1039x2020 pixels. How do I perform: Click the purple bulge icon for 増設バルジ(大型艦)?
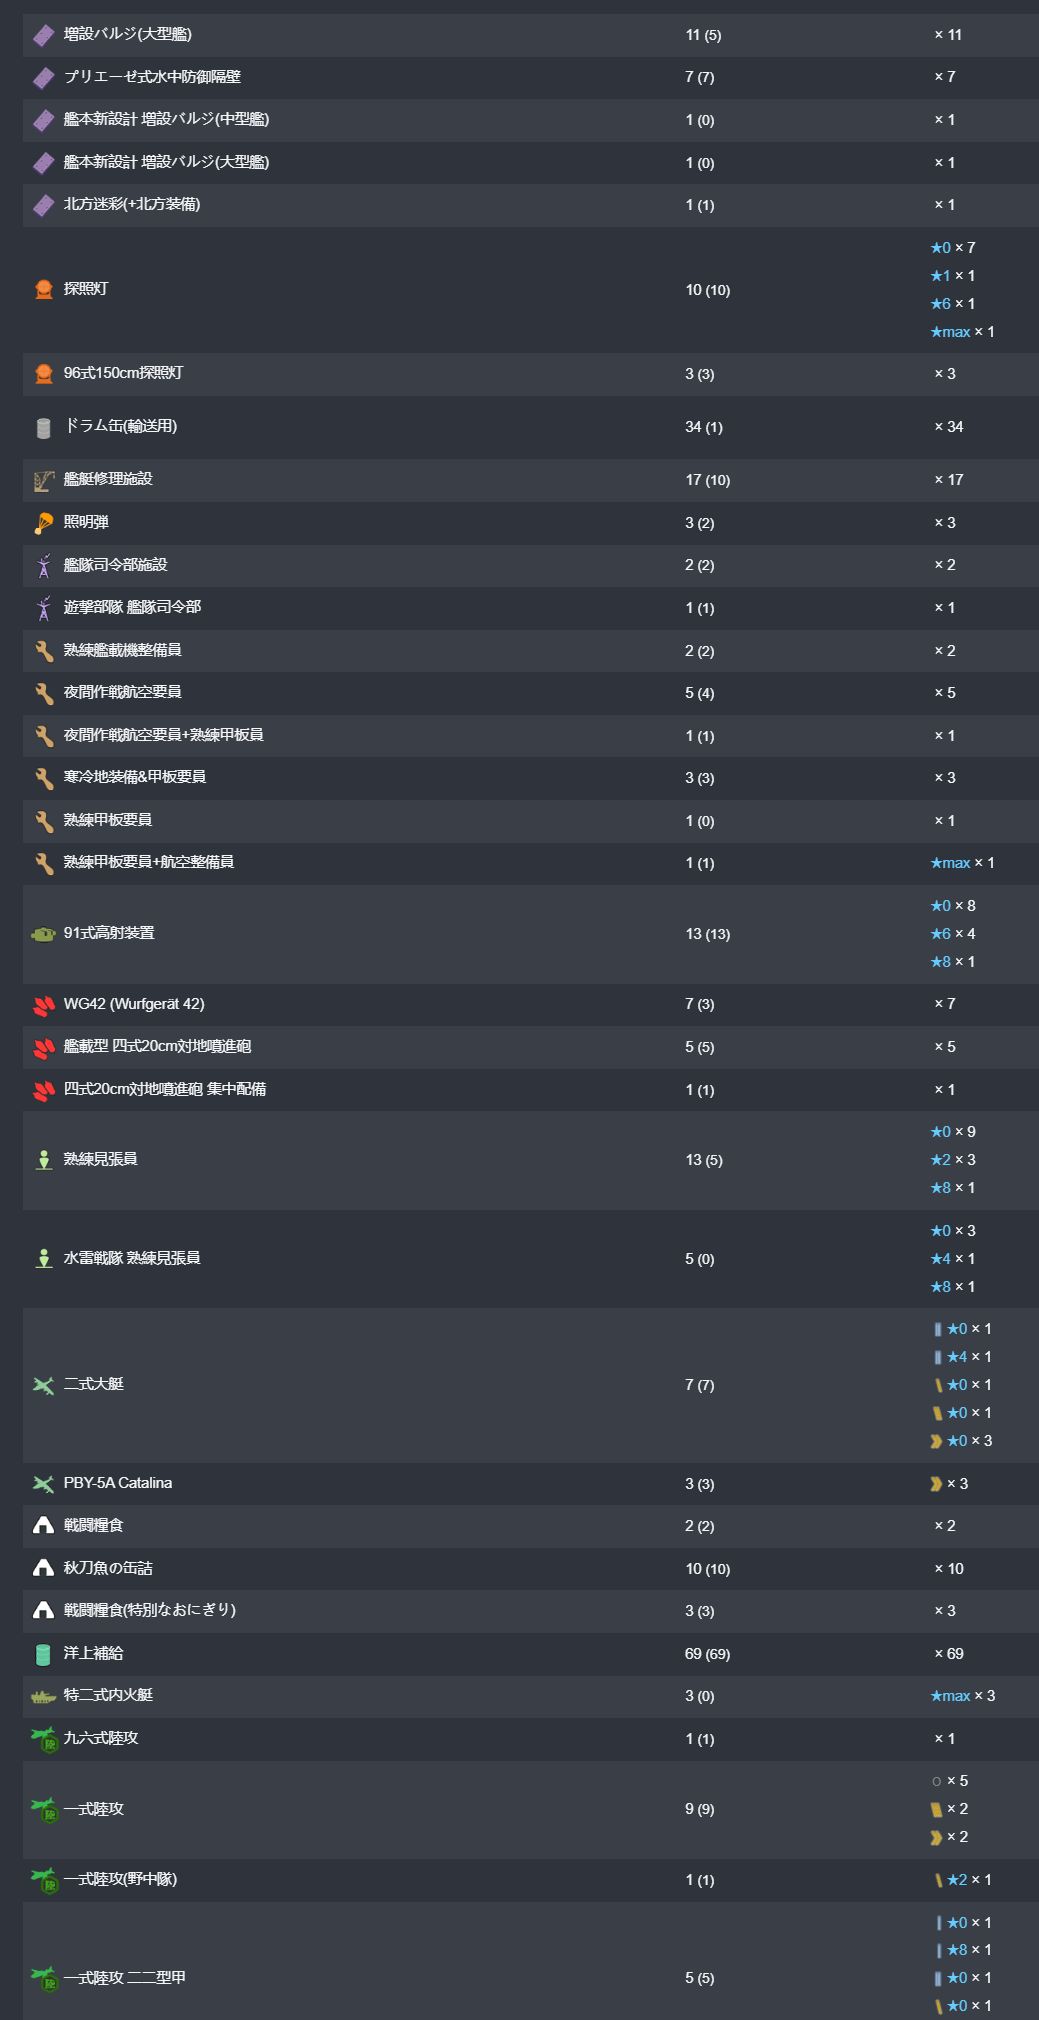[x=43, y=35]
